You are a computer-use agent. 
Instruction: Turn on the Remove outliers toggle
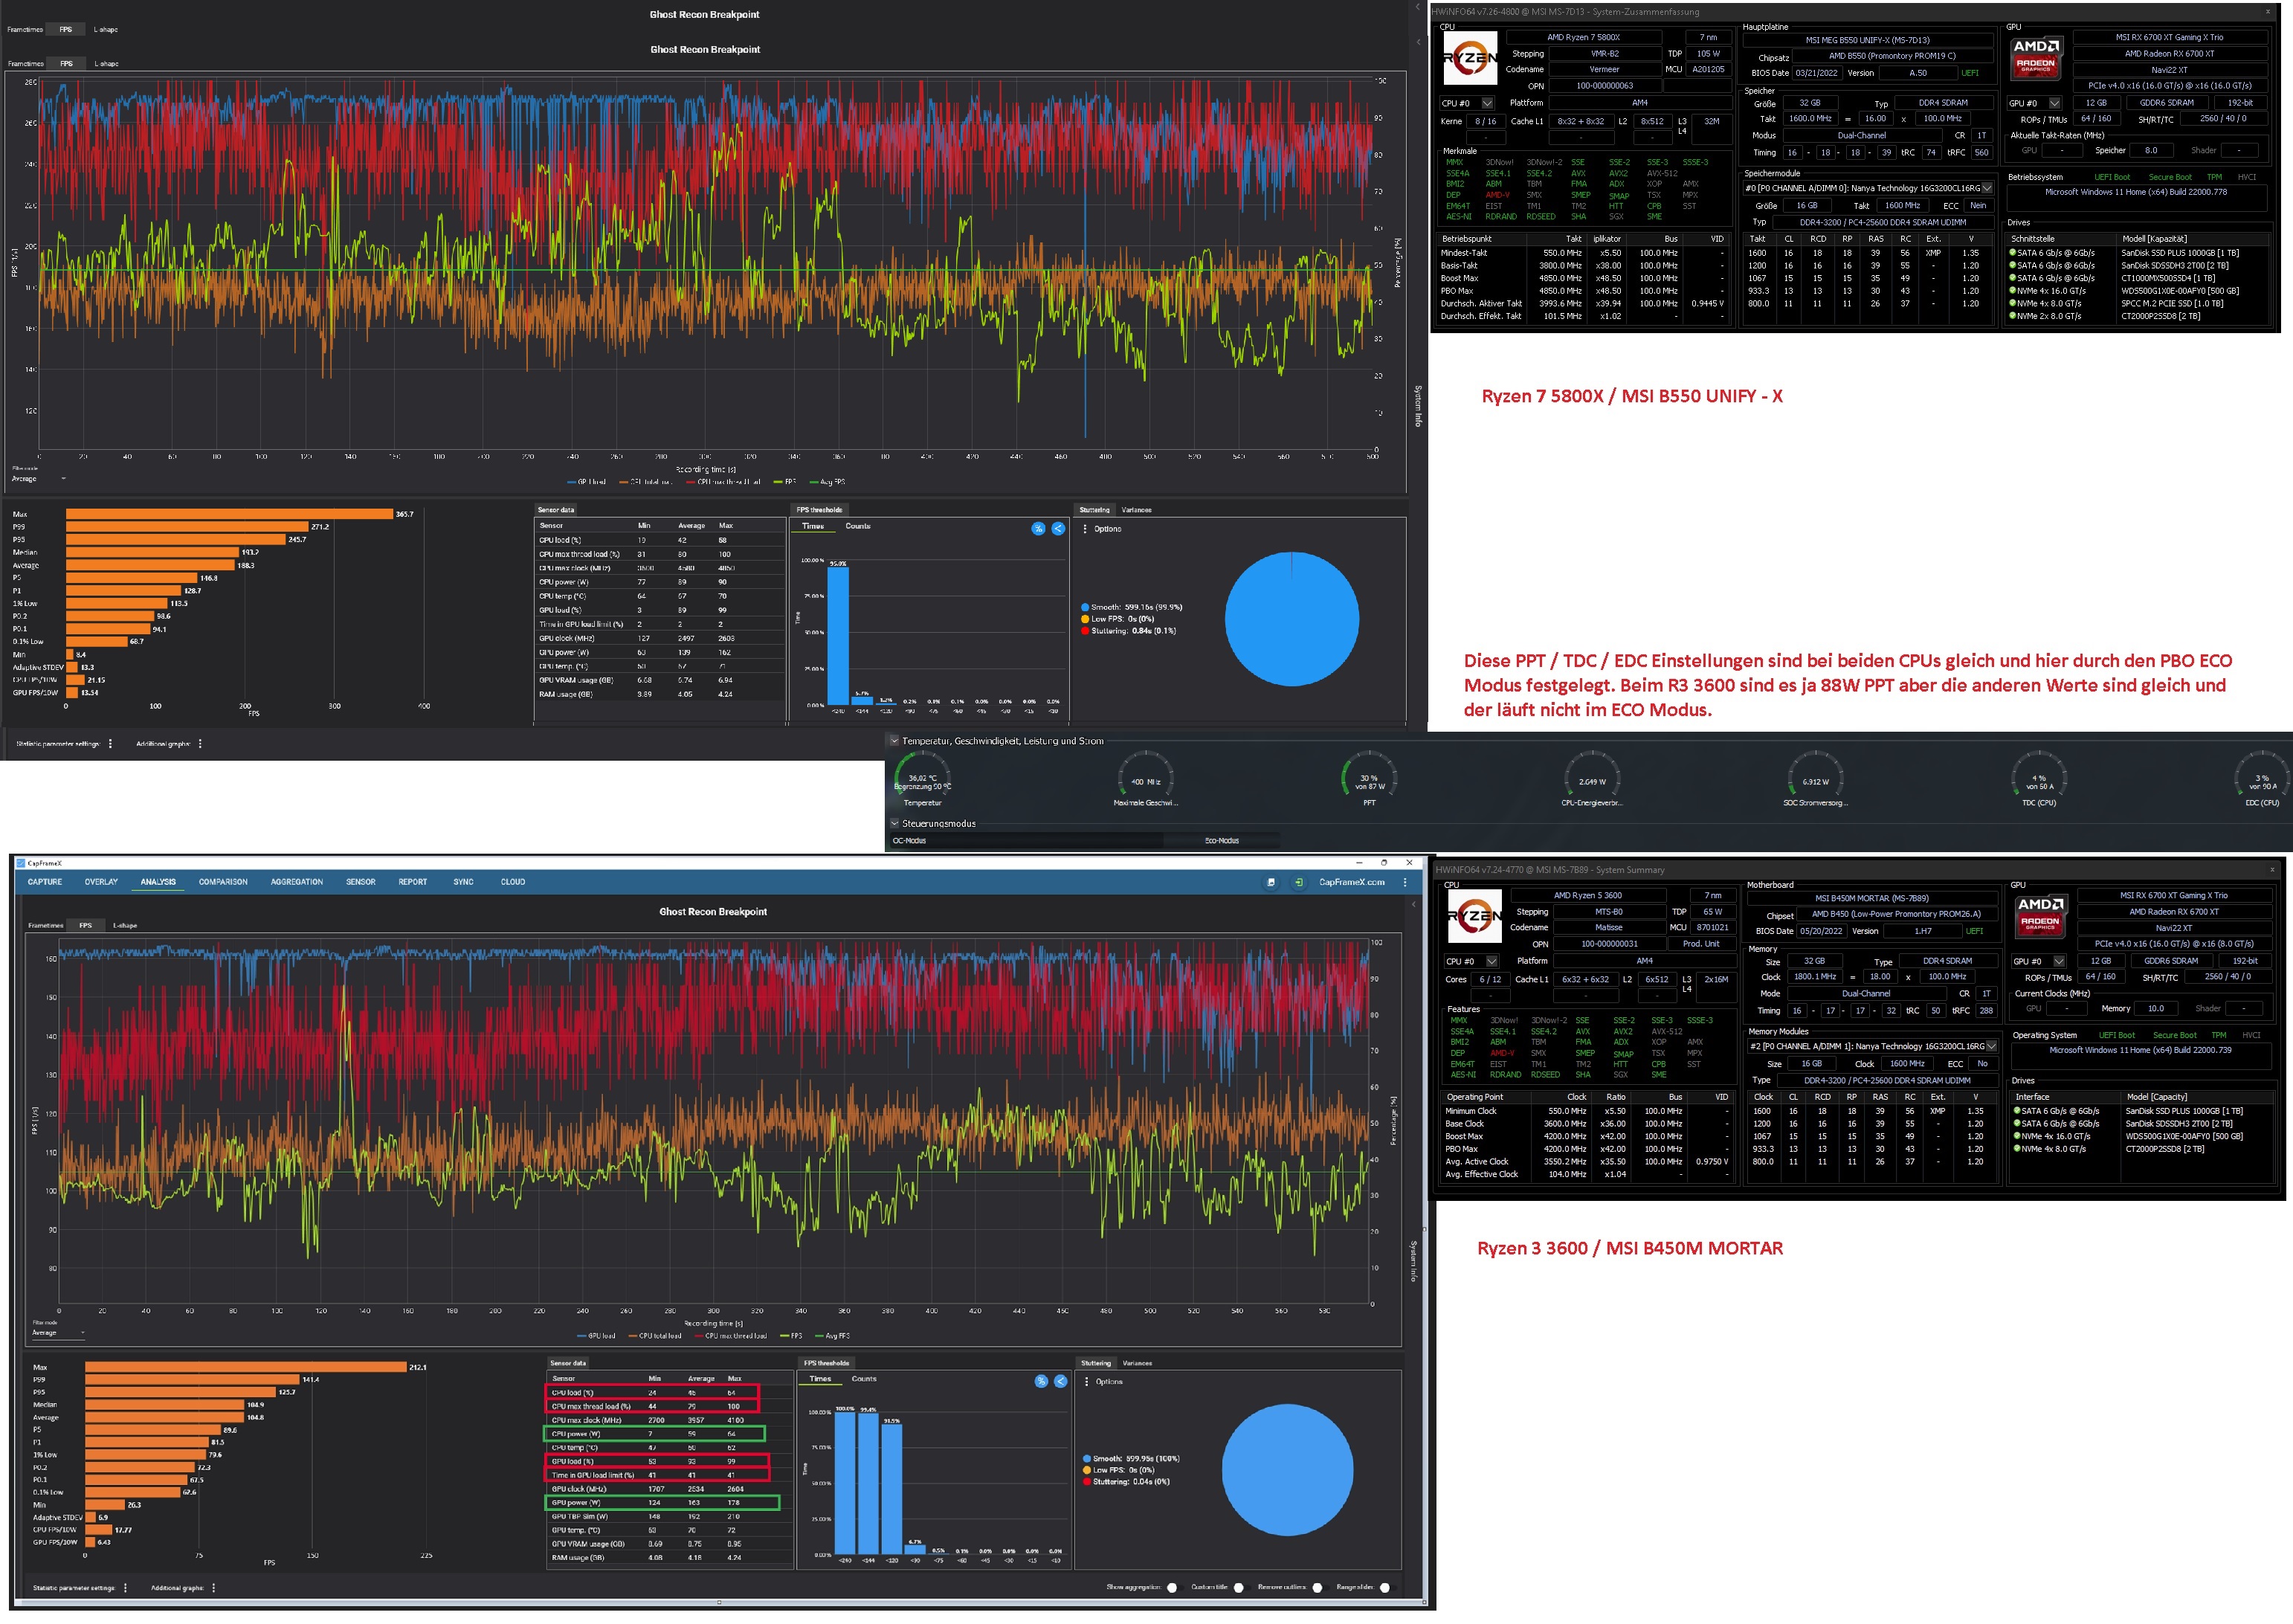click(x=1318, y=1588)
